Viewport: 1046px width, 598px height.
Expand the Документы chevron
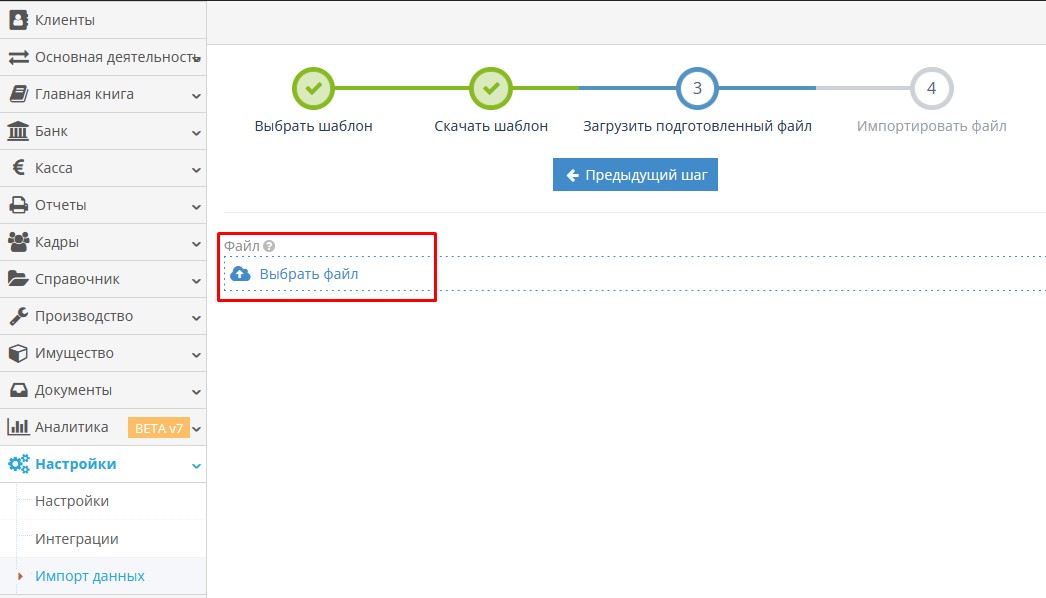coord(196,391)
